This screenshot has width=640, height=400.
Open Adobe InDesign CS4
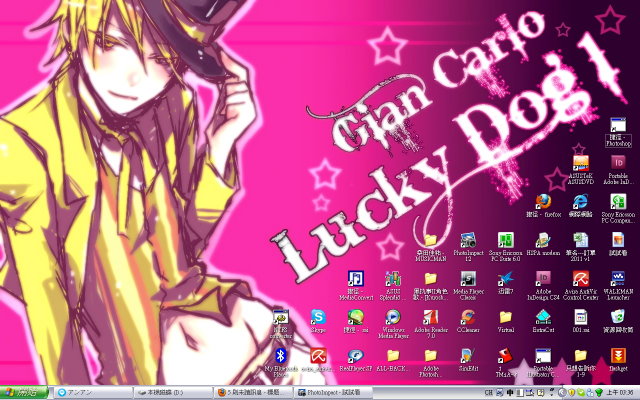click(543, 278)
